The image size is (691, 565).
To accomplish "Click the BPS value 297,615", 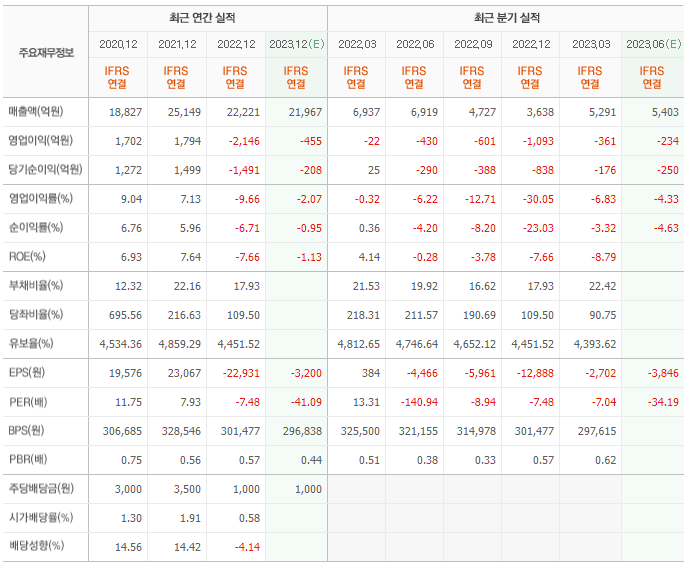I will click(597, 431).
